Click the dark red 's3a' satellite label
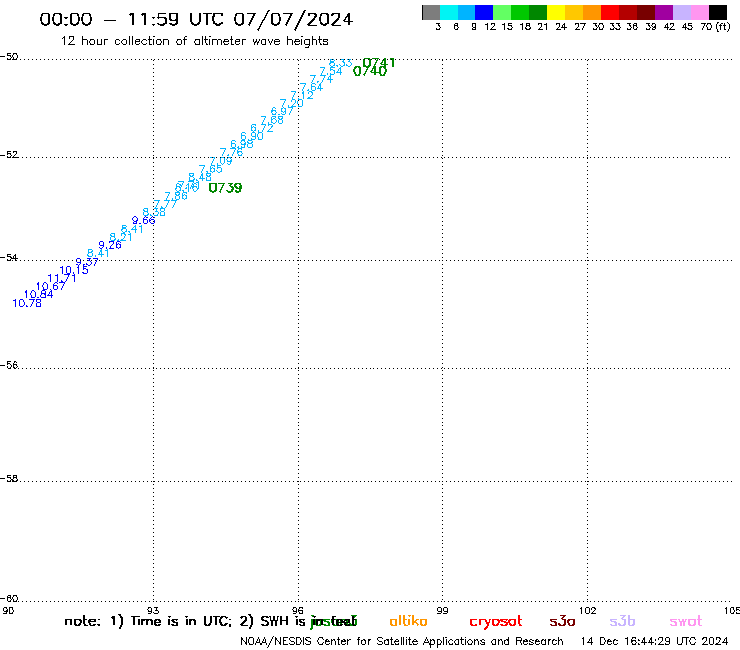Screen dimensions: 740x650 [x=562, y=621]
